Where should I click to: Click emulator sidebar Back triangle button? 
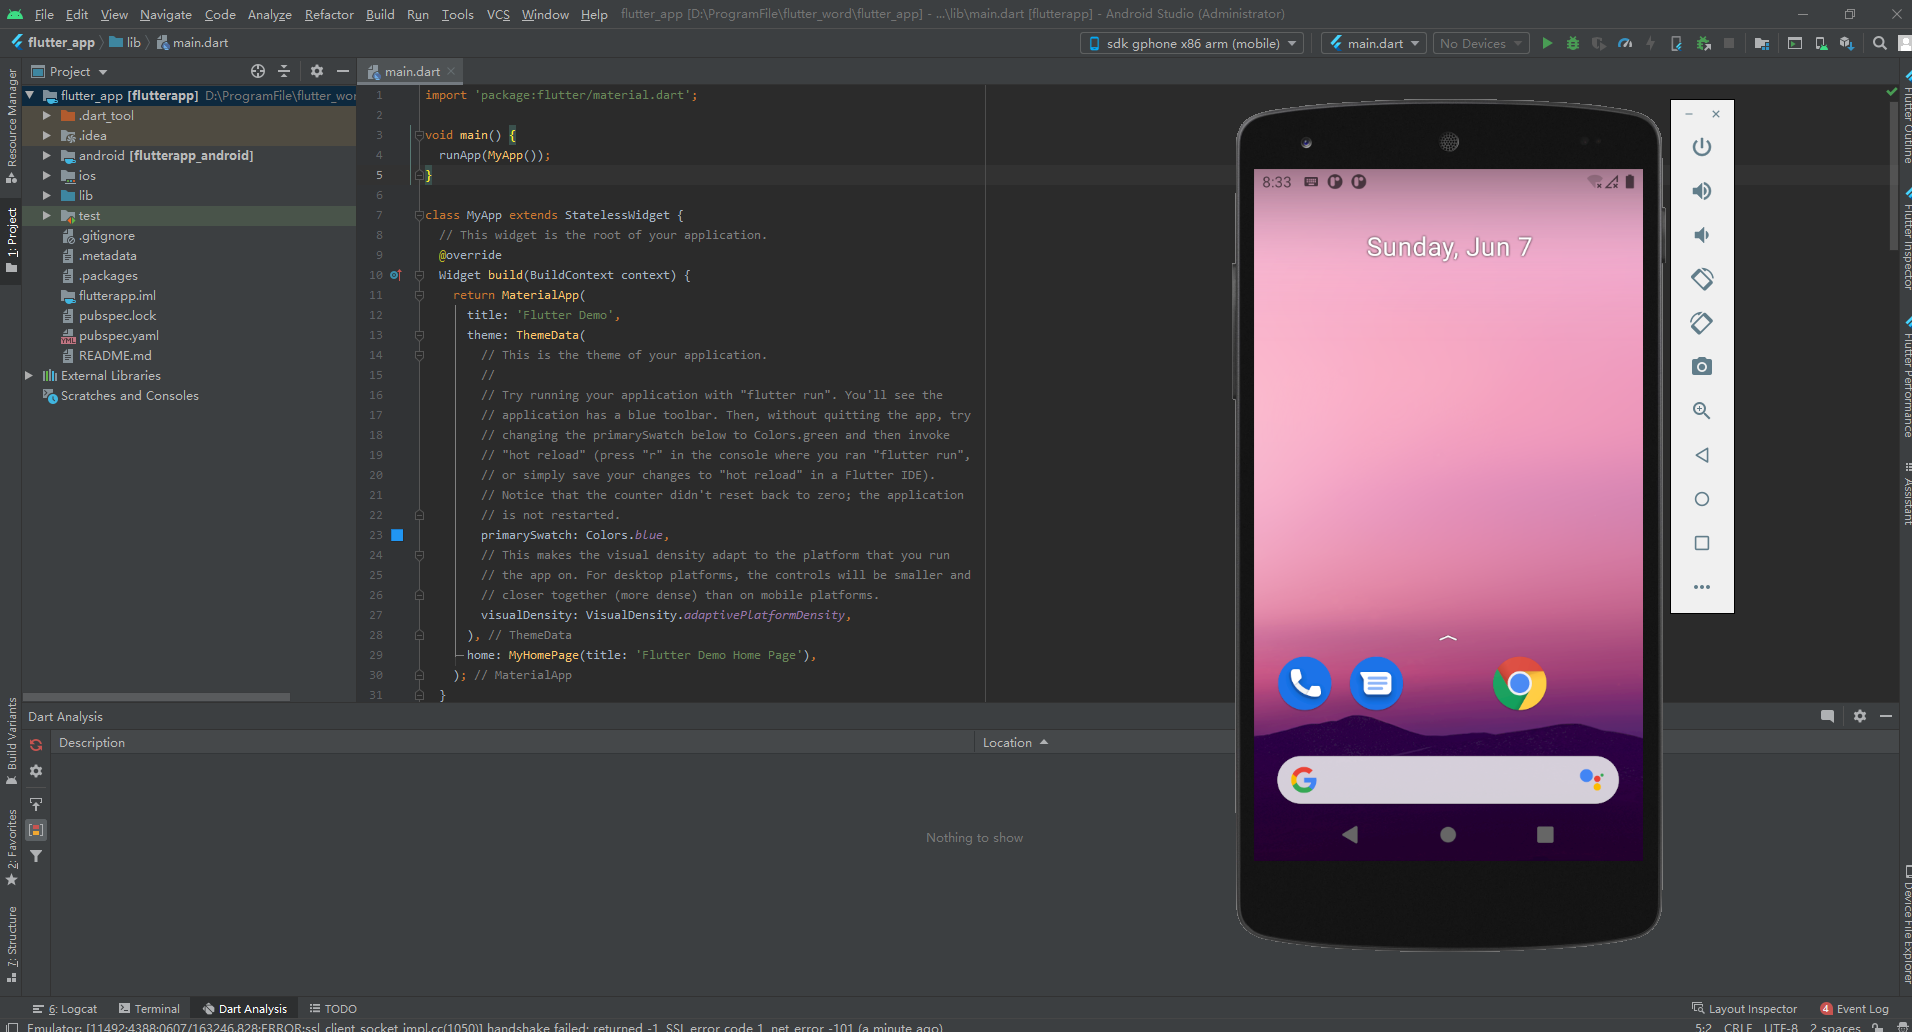pos(1702,455)
